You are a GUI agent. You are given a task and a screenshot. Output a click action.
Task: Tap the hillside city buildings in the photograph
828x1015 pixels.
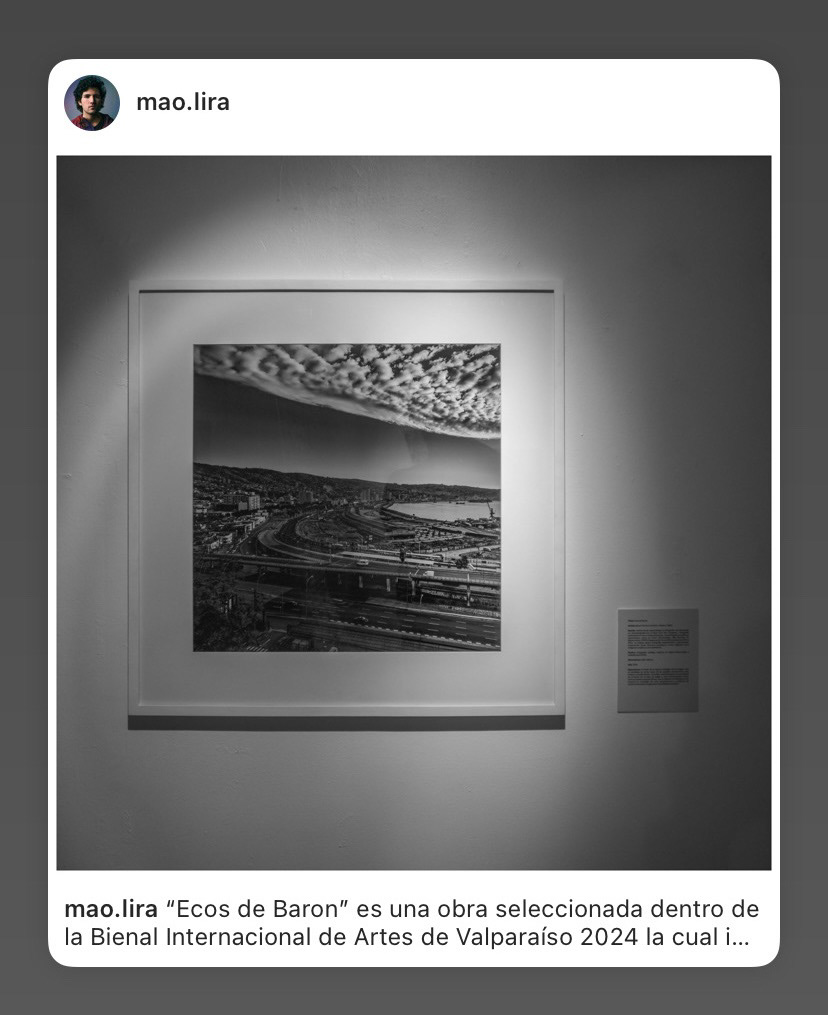coord(259,492)
